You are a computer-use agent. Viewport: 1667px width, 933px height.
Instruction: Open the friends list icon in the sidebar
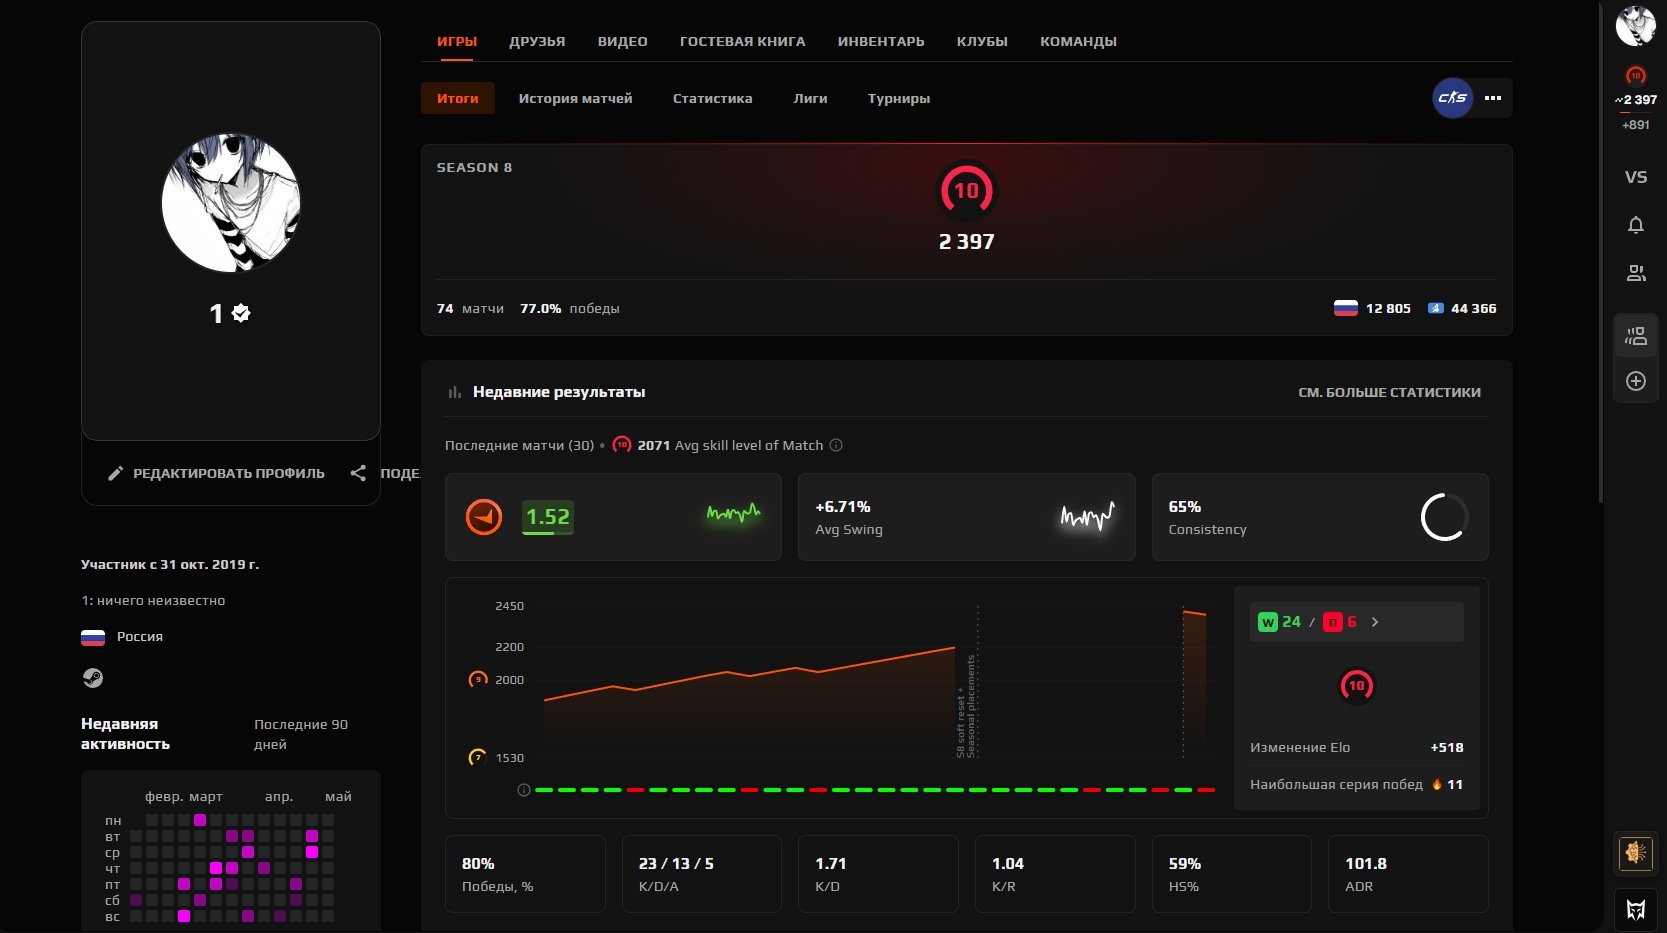pyautogui.click(x=1636, y=273)
